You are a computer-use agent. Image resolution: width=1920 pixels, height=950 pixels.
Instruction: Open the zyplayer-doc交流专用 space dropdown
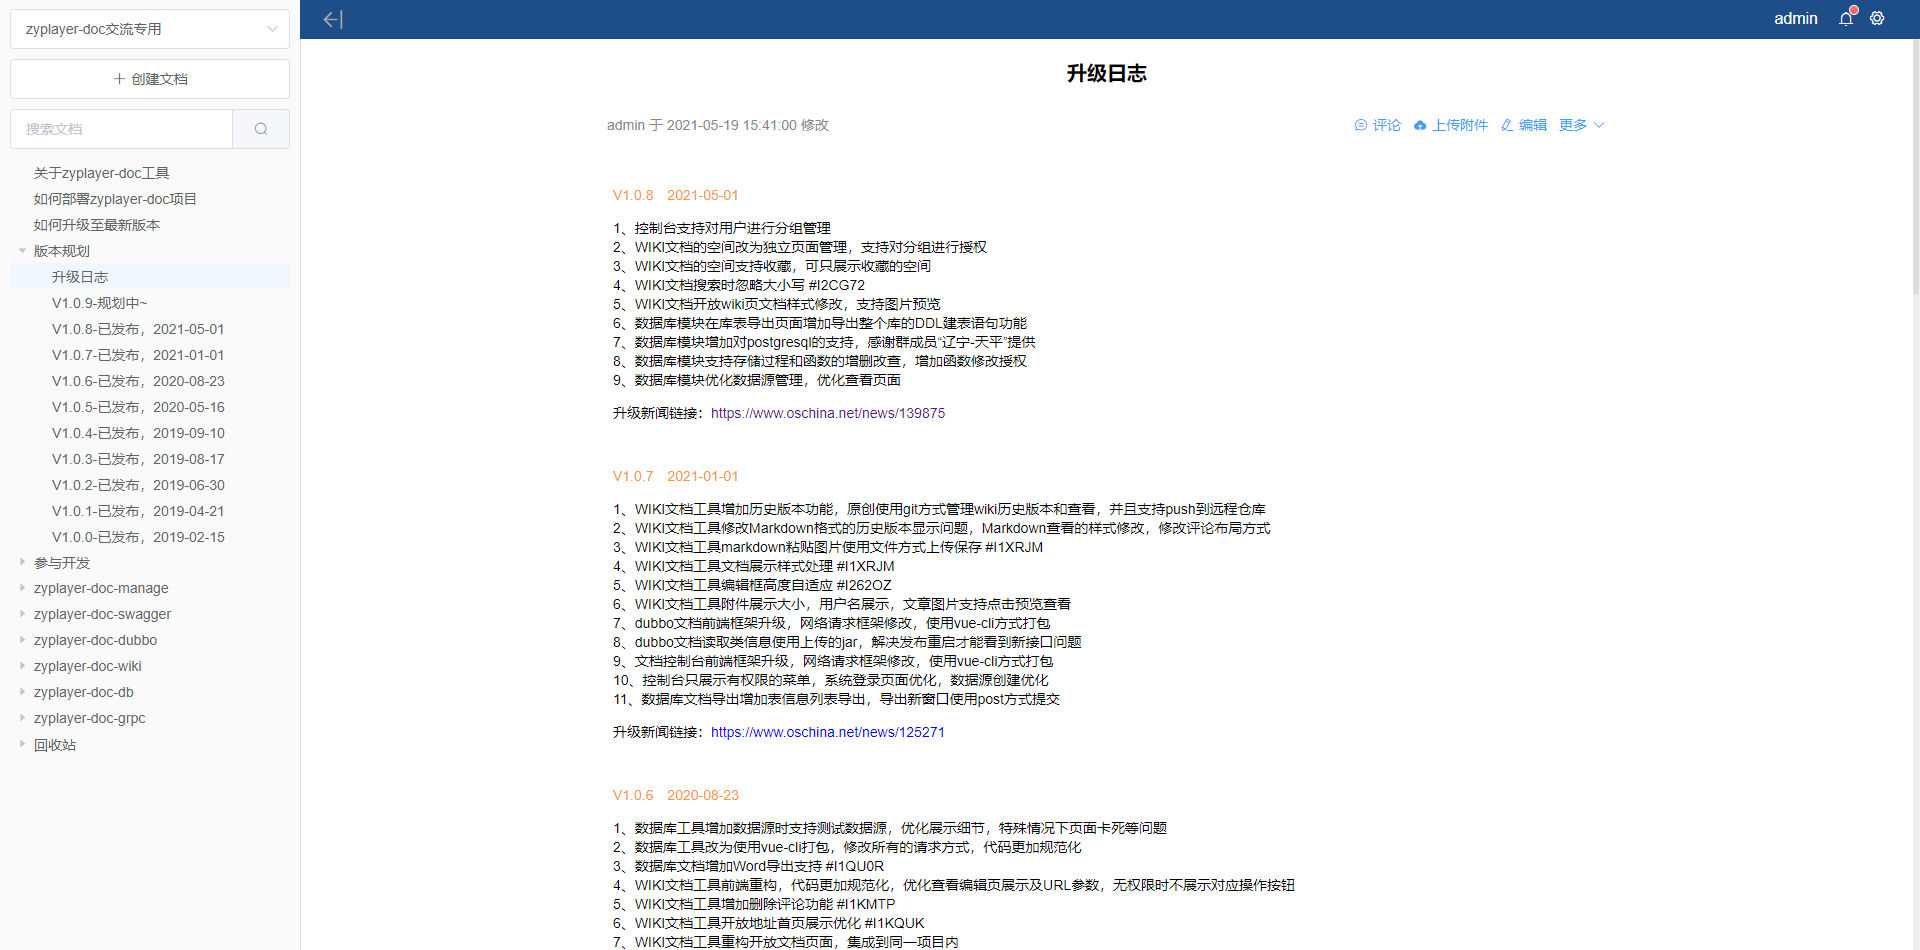pyautogui.click(x=150, y=29)
